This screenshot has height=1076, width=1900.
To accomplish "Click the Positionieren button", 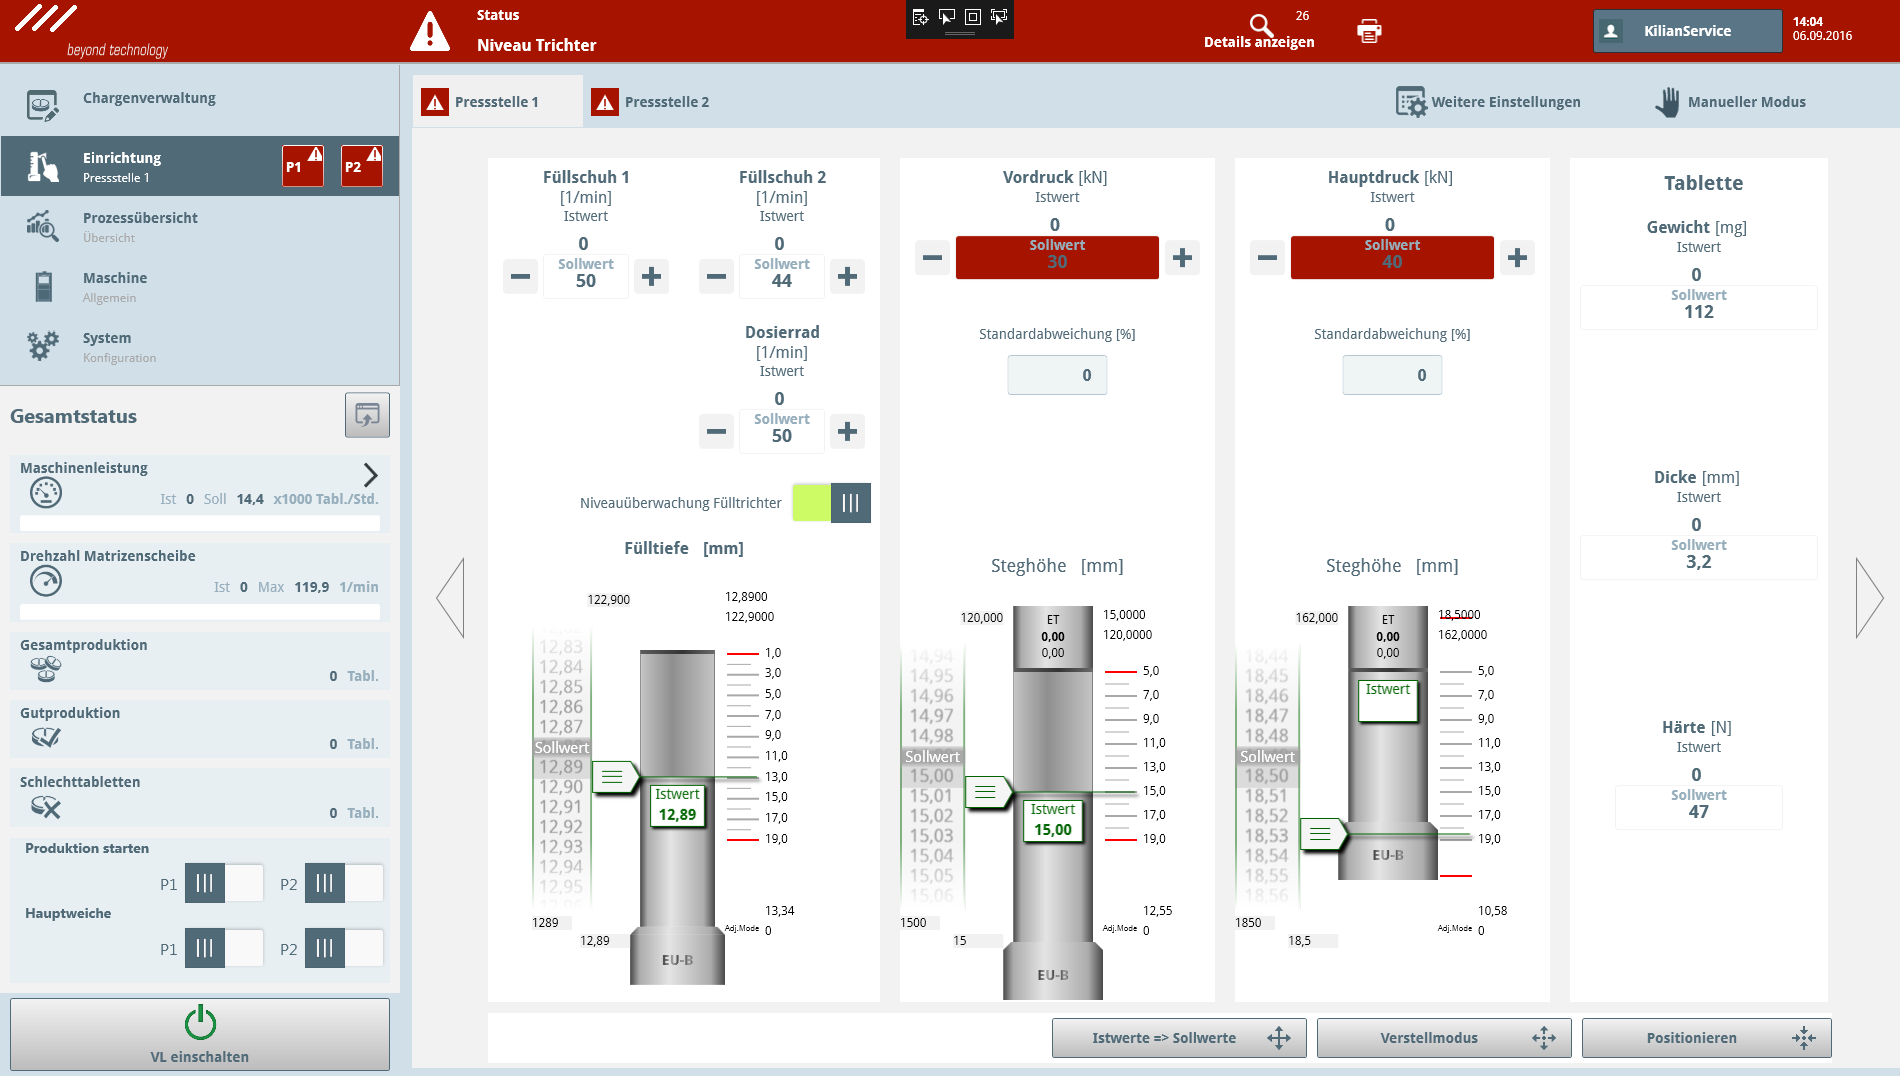I will [1706, 1038].
